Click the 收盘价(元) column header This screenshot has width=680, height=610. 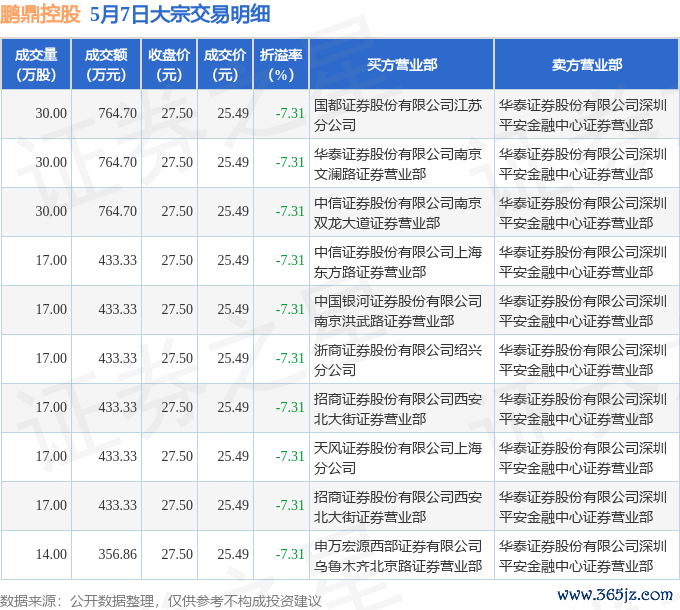[x=169, y=65]
